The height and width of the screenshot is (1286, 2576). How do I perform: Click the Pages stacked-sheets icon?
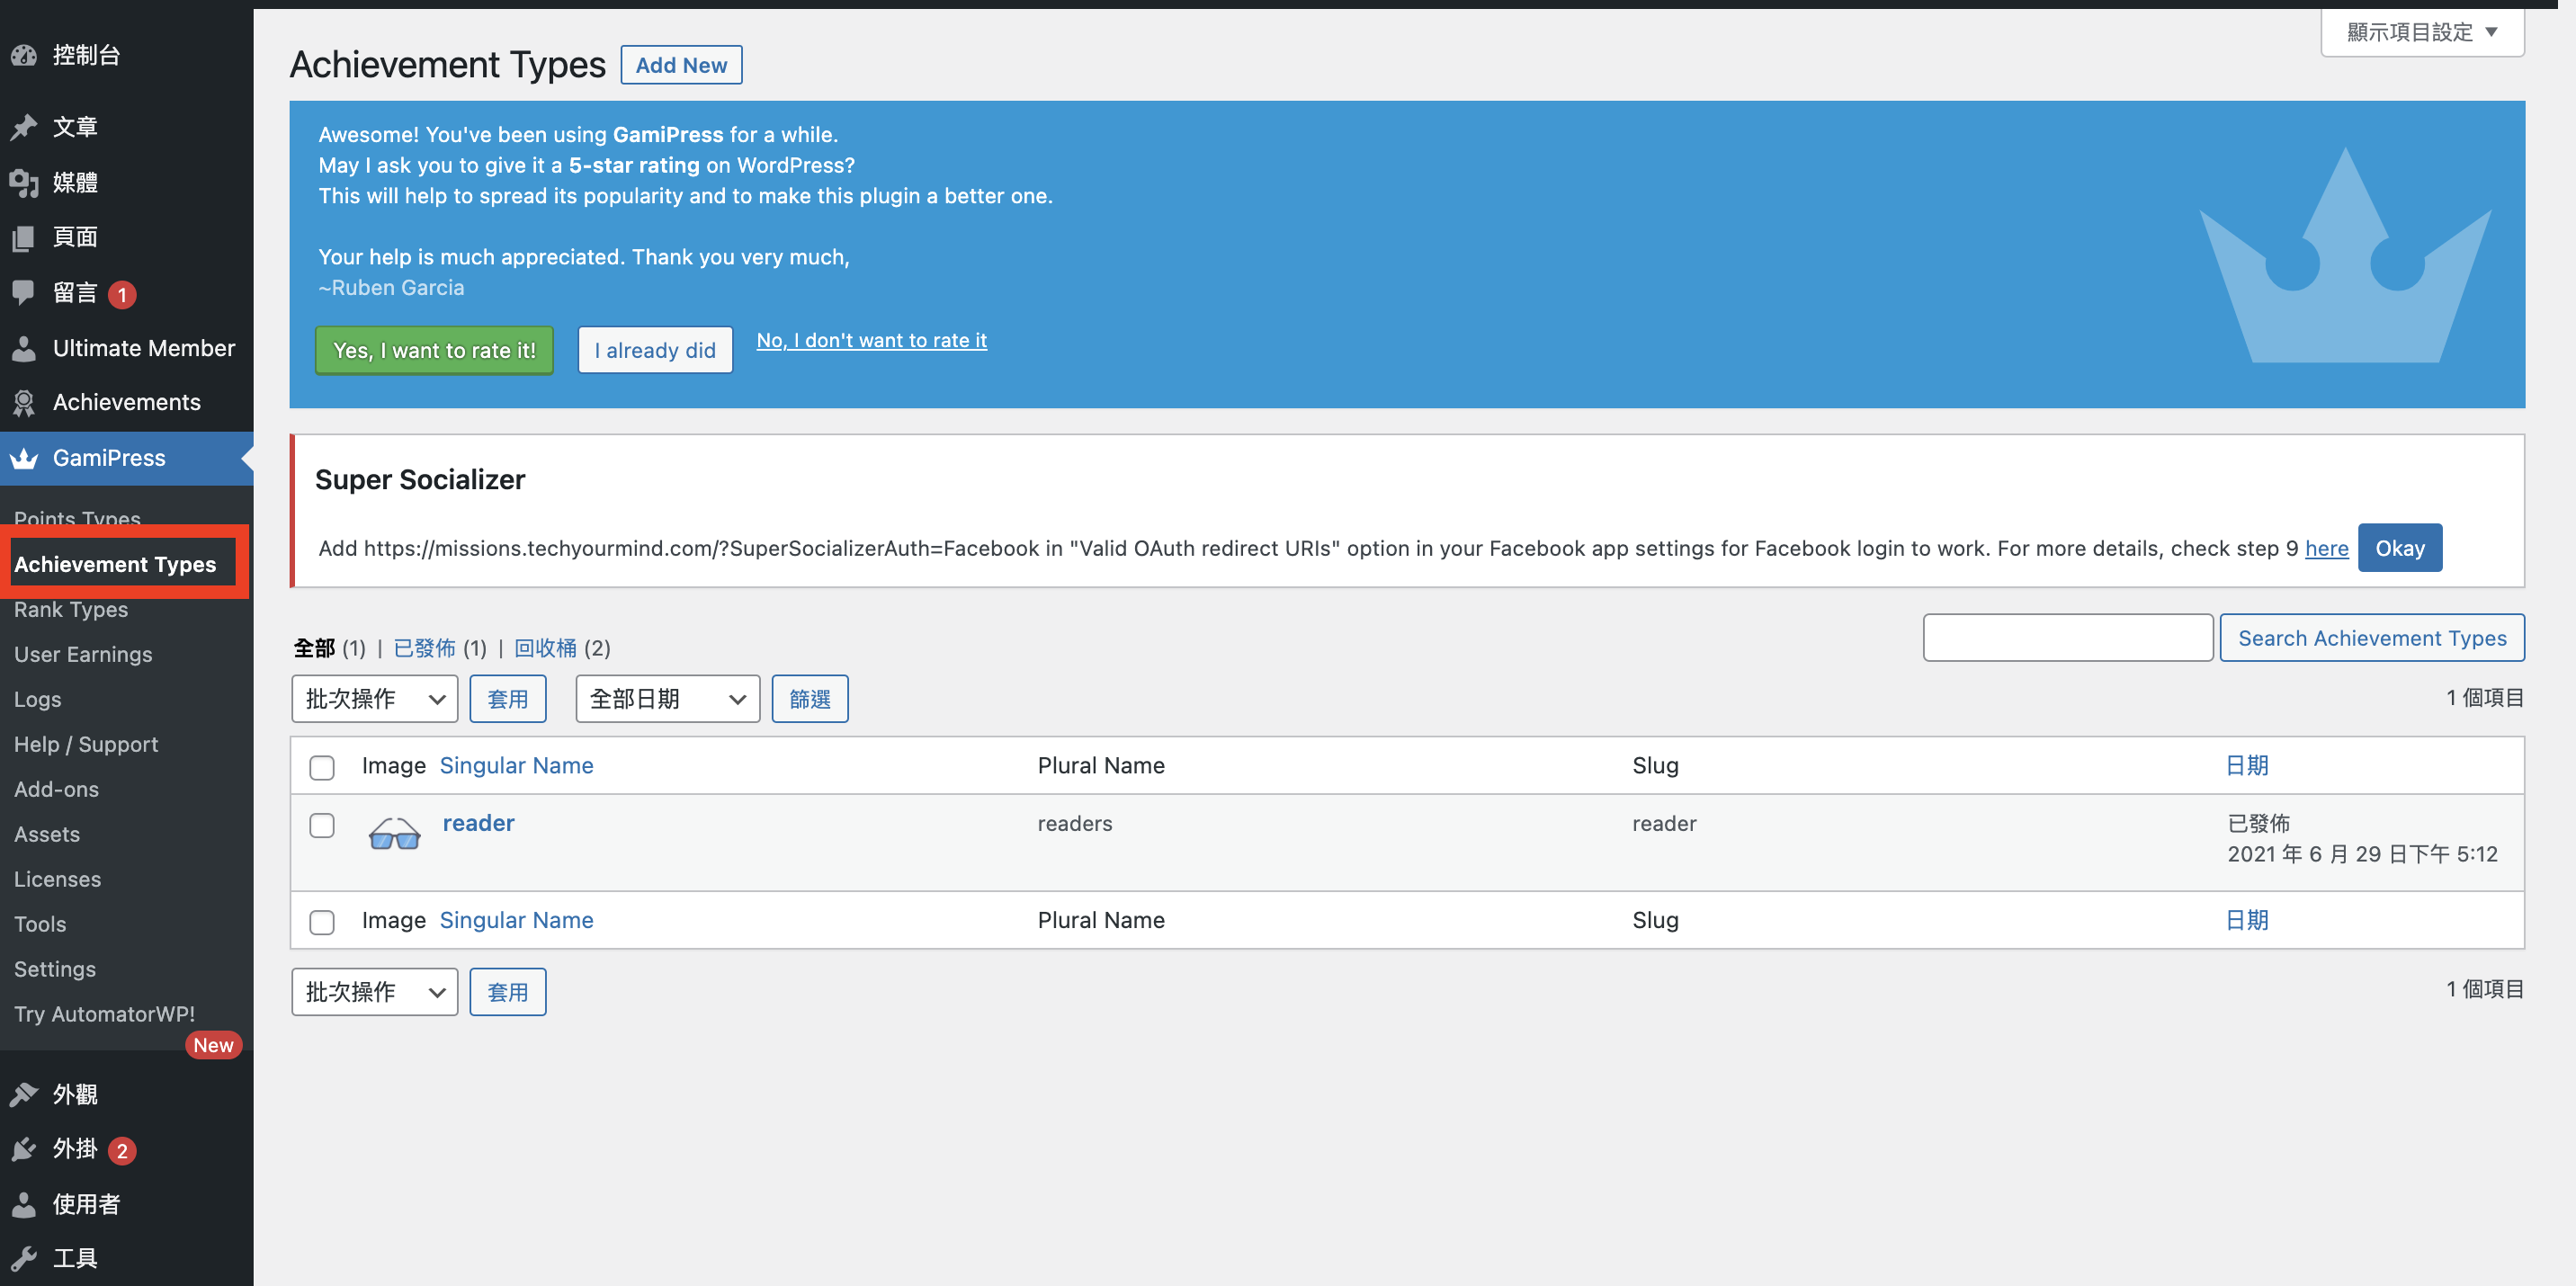(x=24, y=237)
